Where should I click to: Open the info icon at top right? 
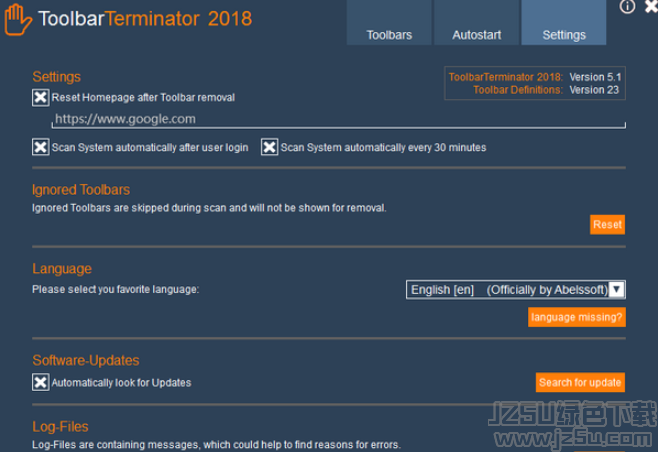point(627,6)
